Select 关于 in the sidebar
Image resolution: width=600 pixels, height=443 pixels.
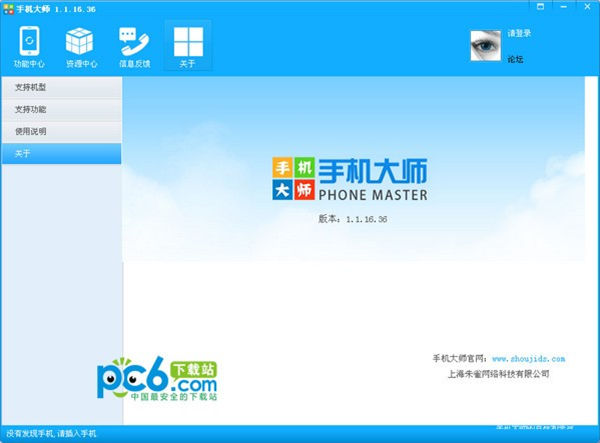click(62, 154)
